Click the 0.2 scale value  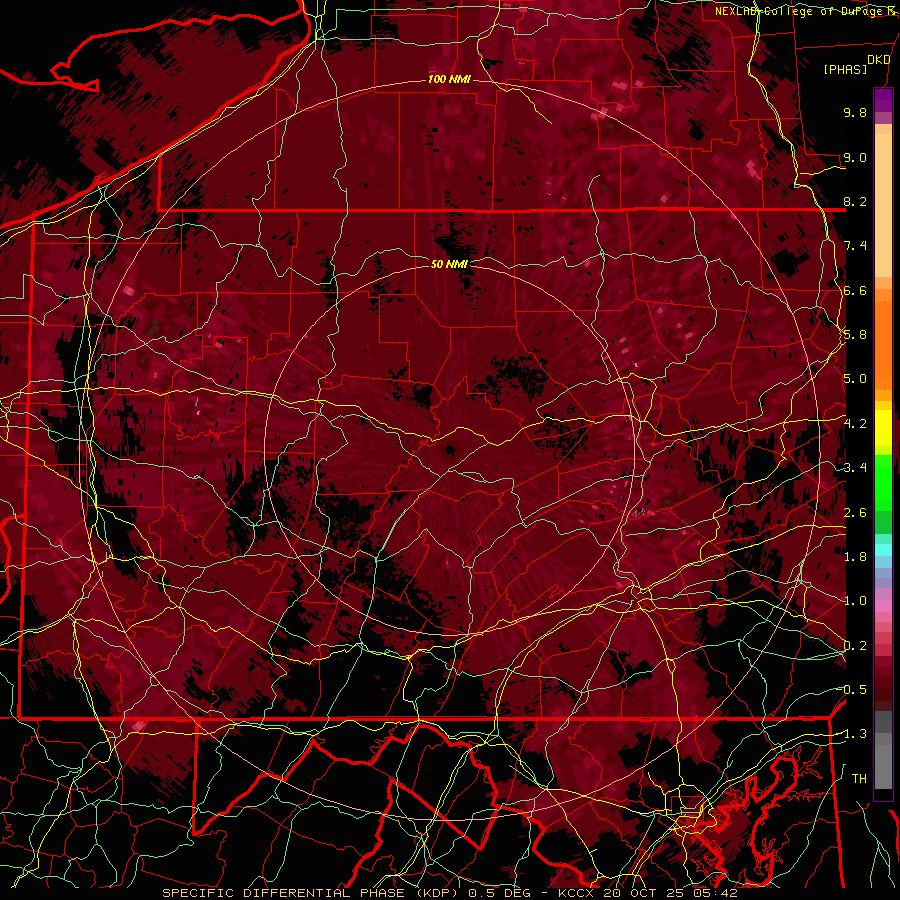click(855, 646)
